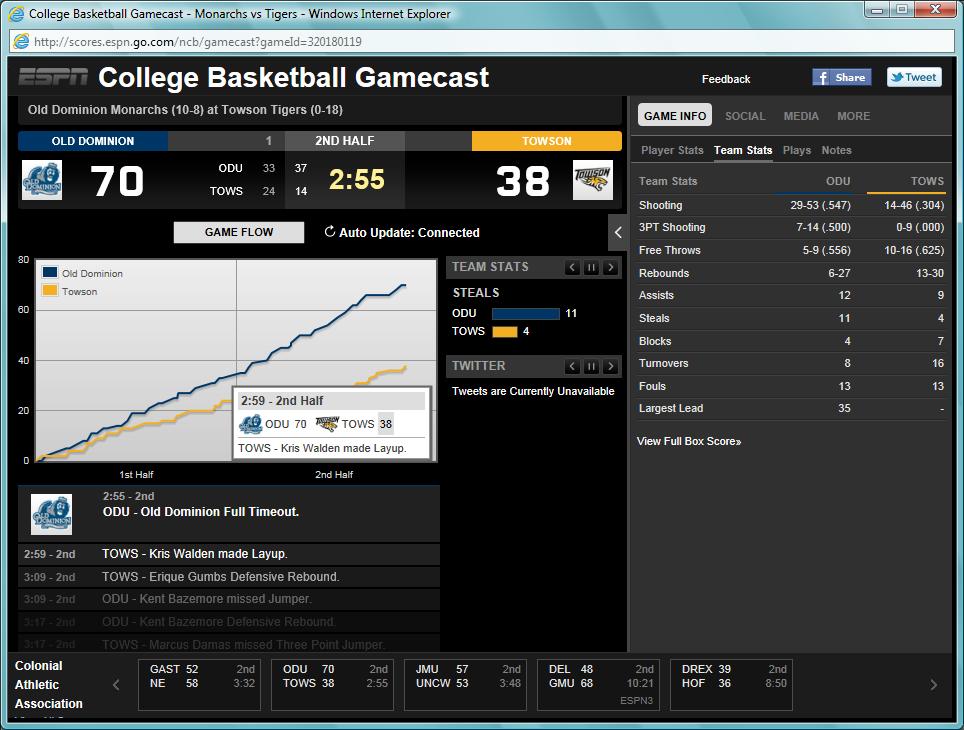Click the Towson logo in the game flow tooltip
The image size is (964, 730).
click(327, 424)
